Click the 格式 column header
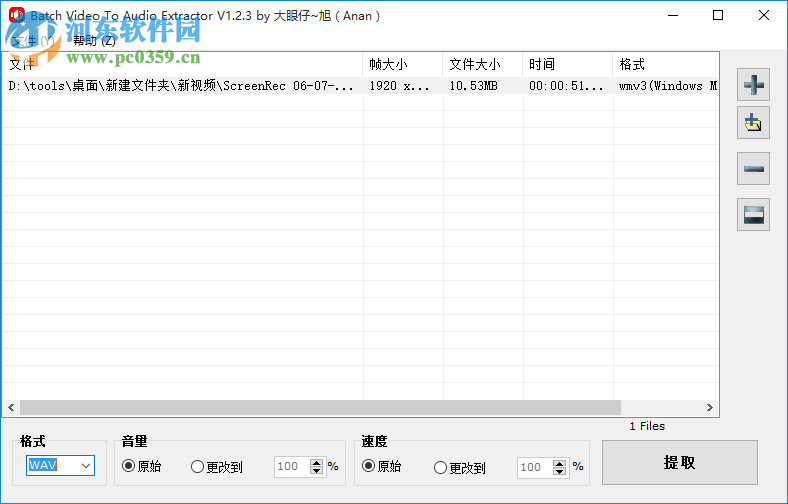788x504 pixels. pos(665,64)
